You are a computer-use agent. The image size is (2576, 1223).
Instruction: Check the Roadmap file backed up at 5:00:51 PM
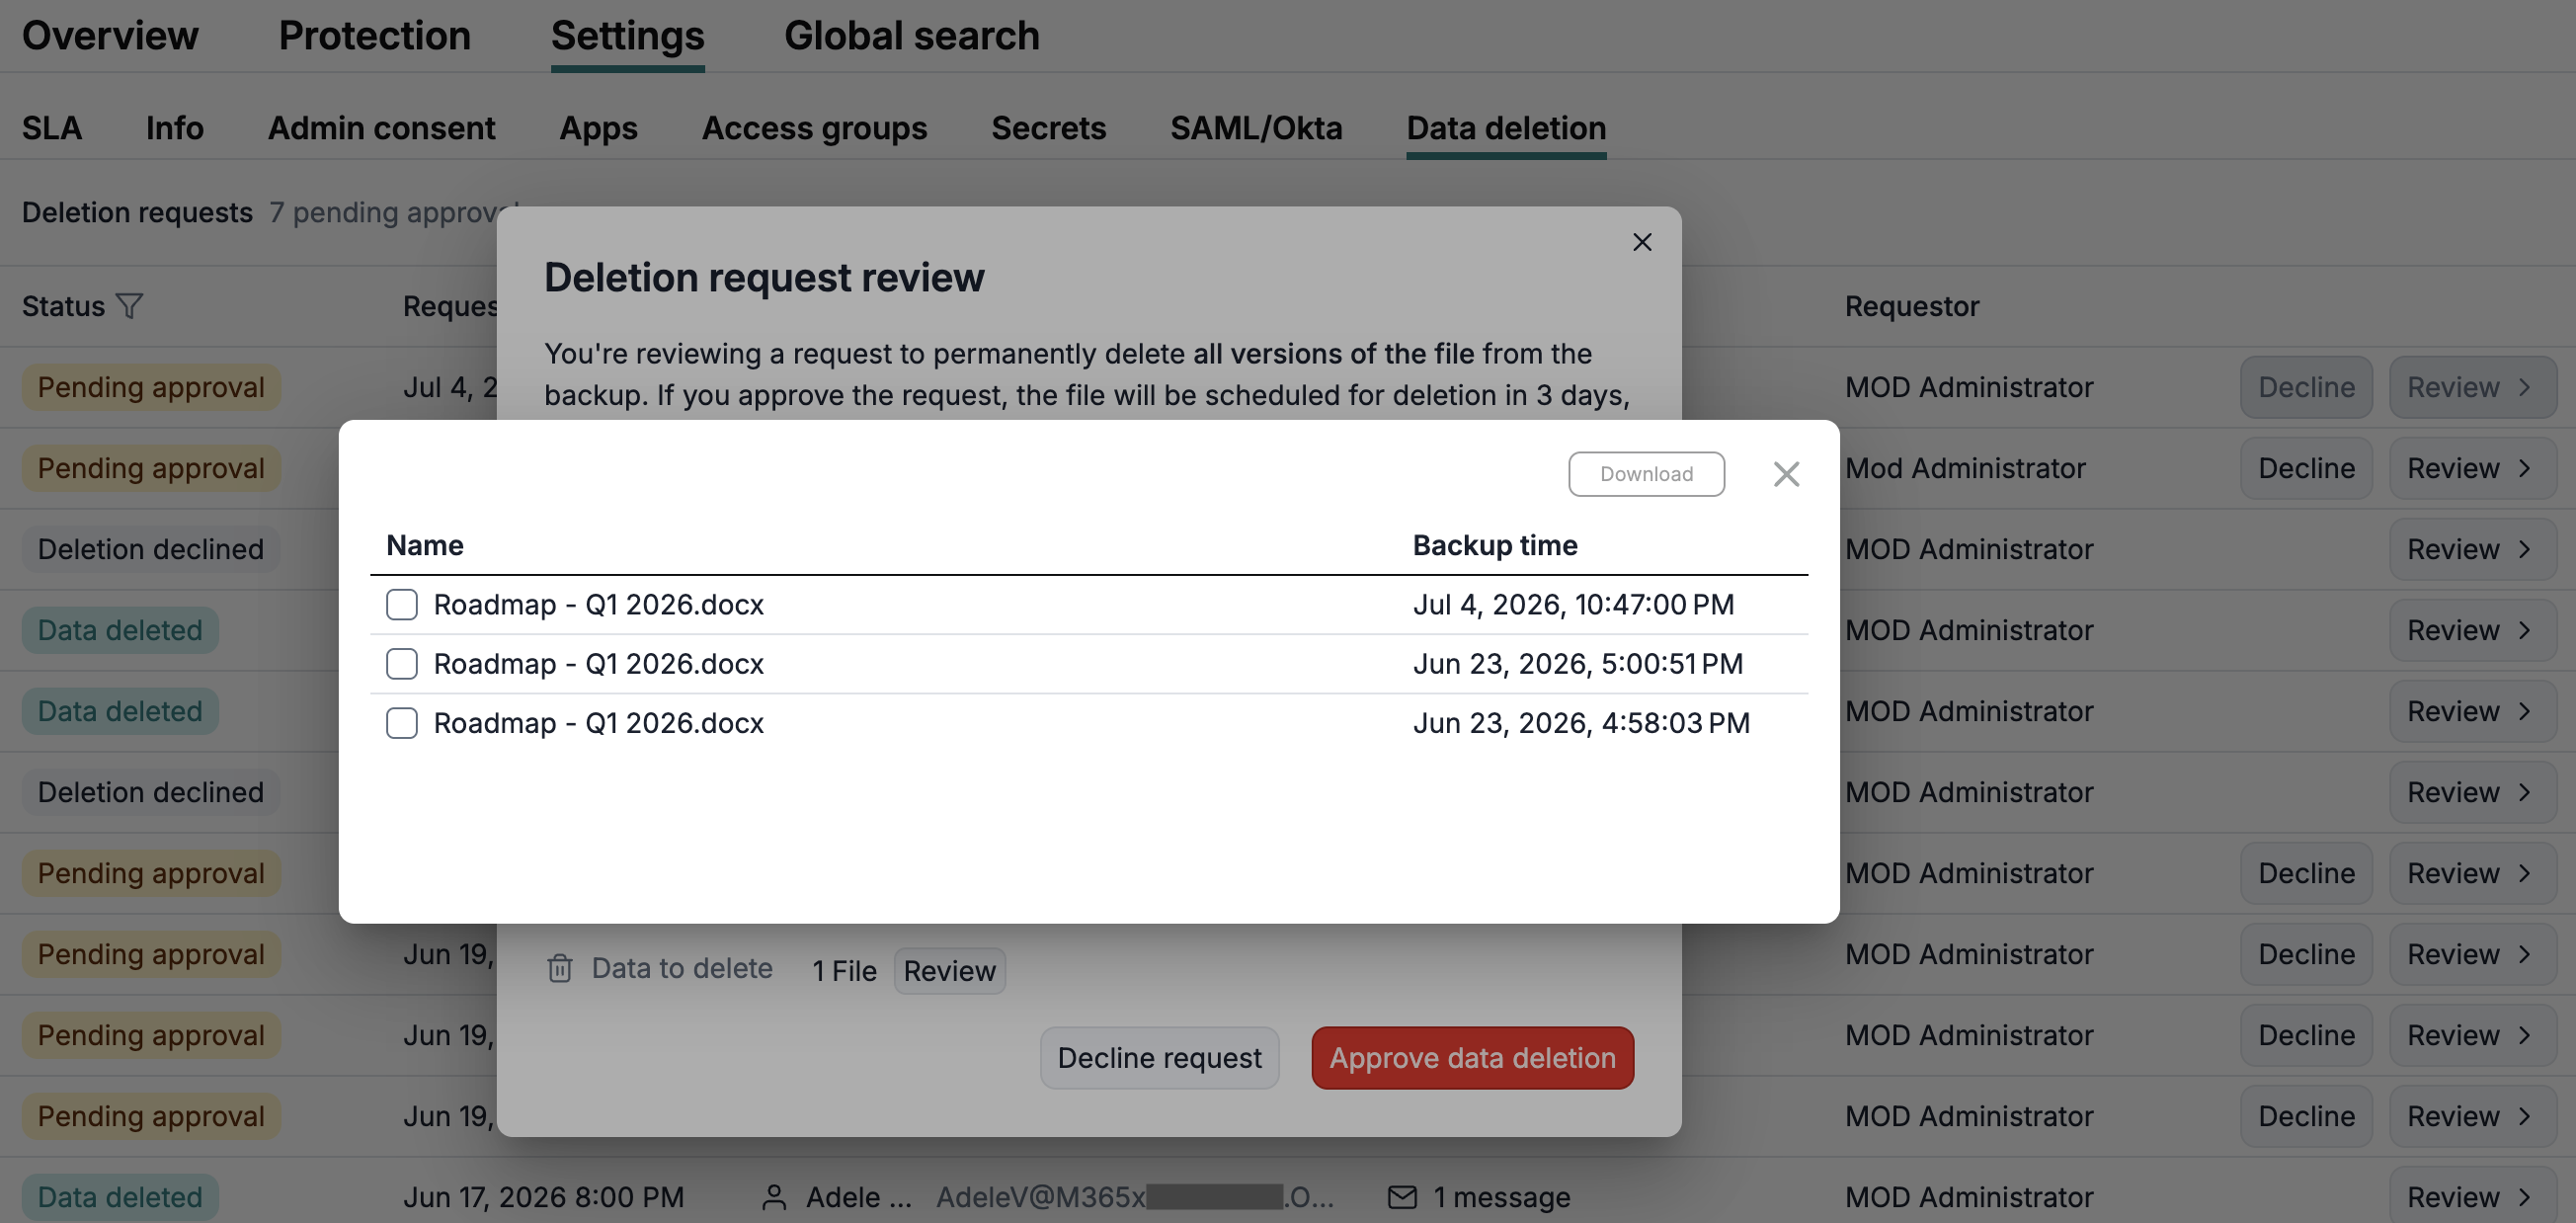(x=402, y=664)
